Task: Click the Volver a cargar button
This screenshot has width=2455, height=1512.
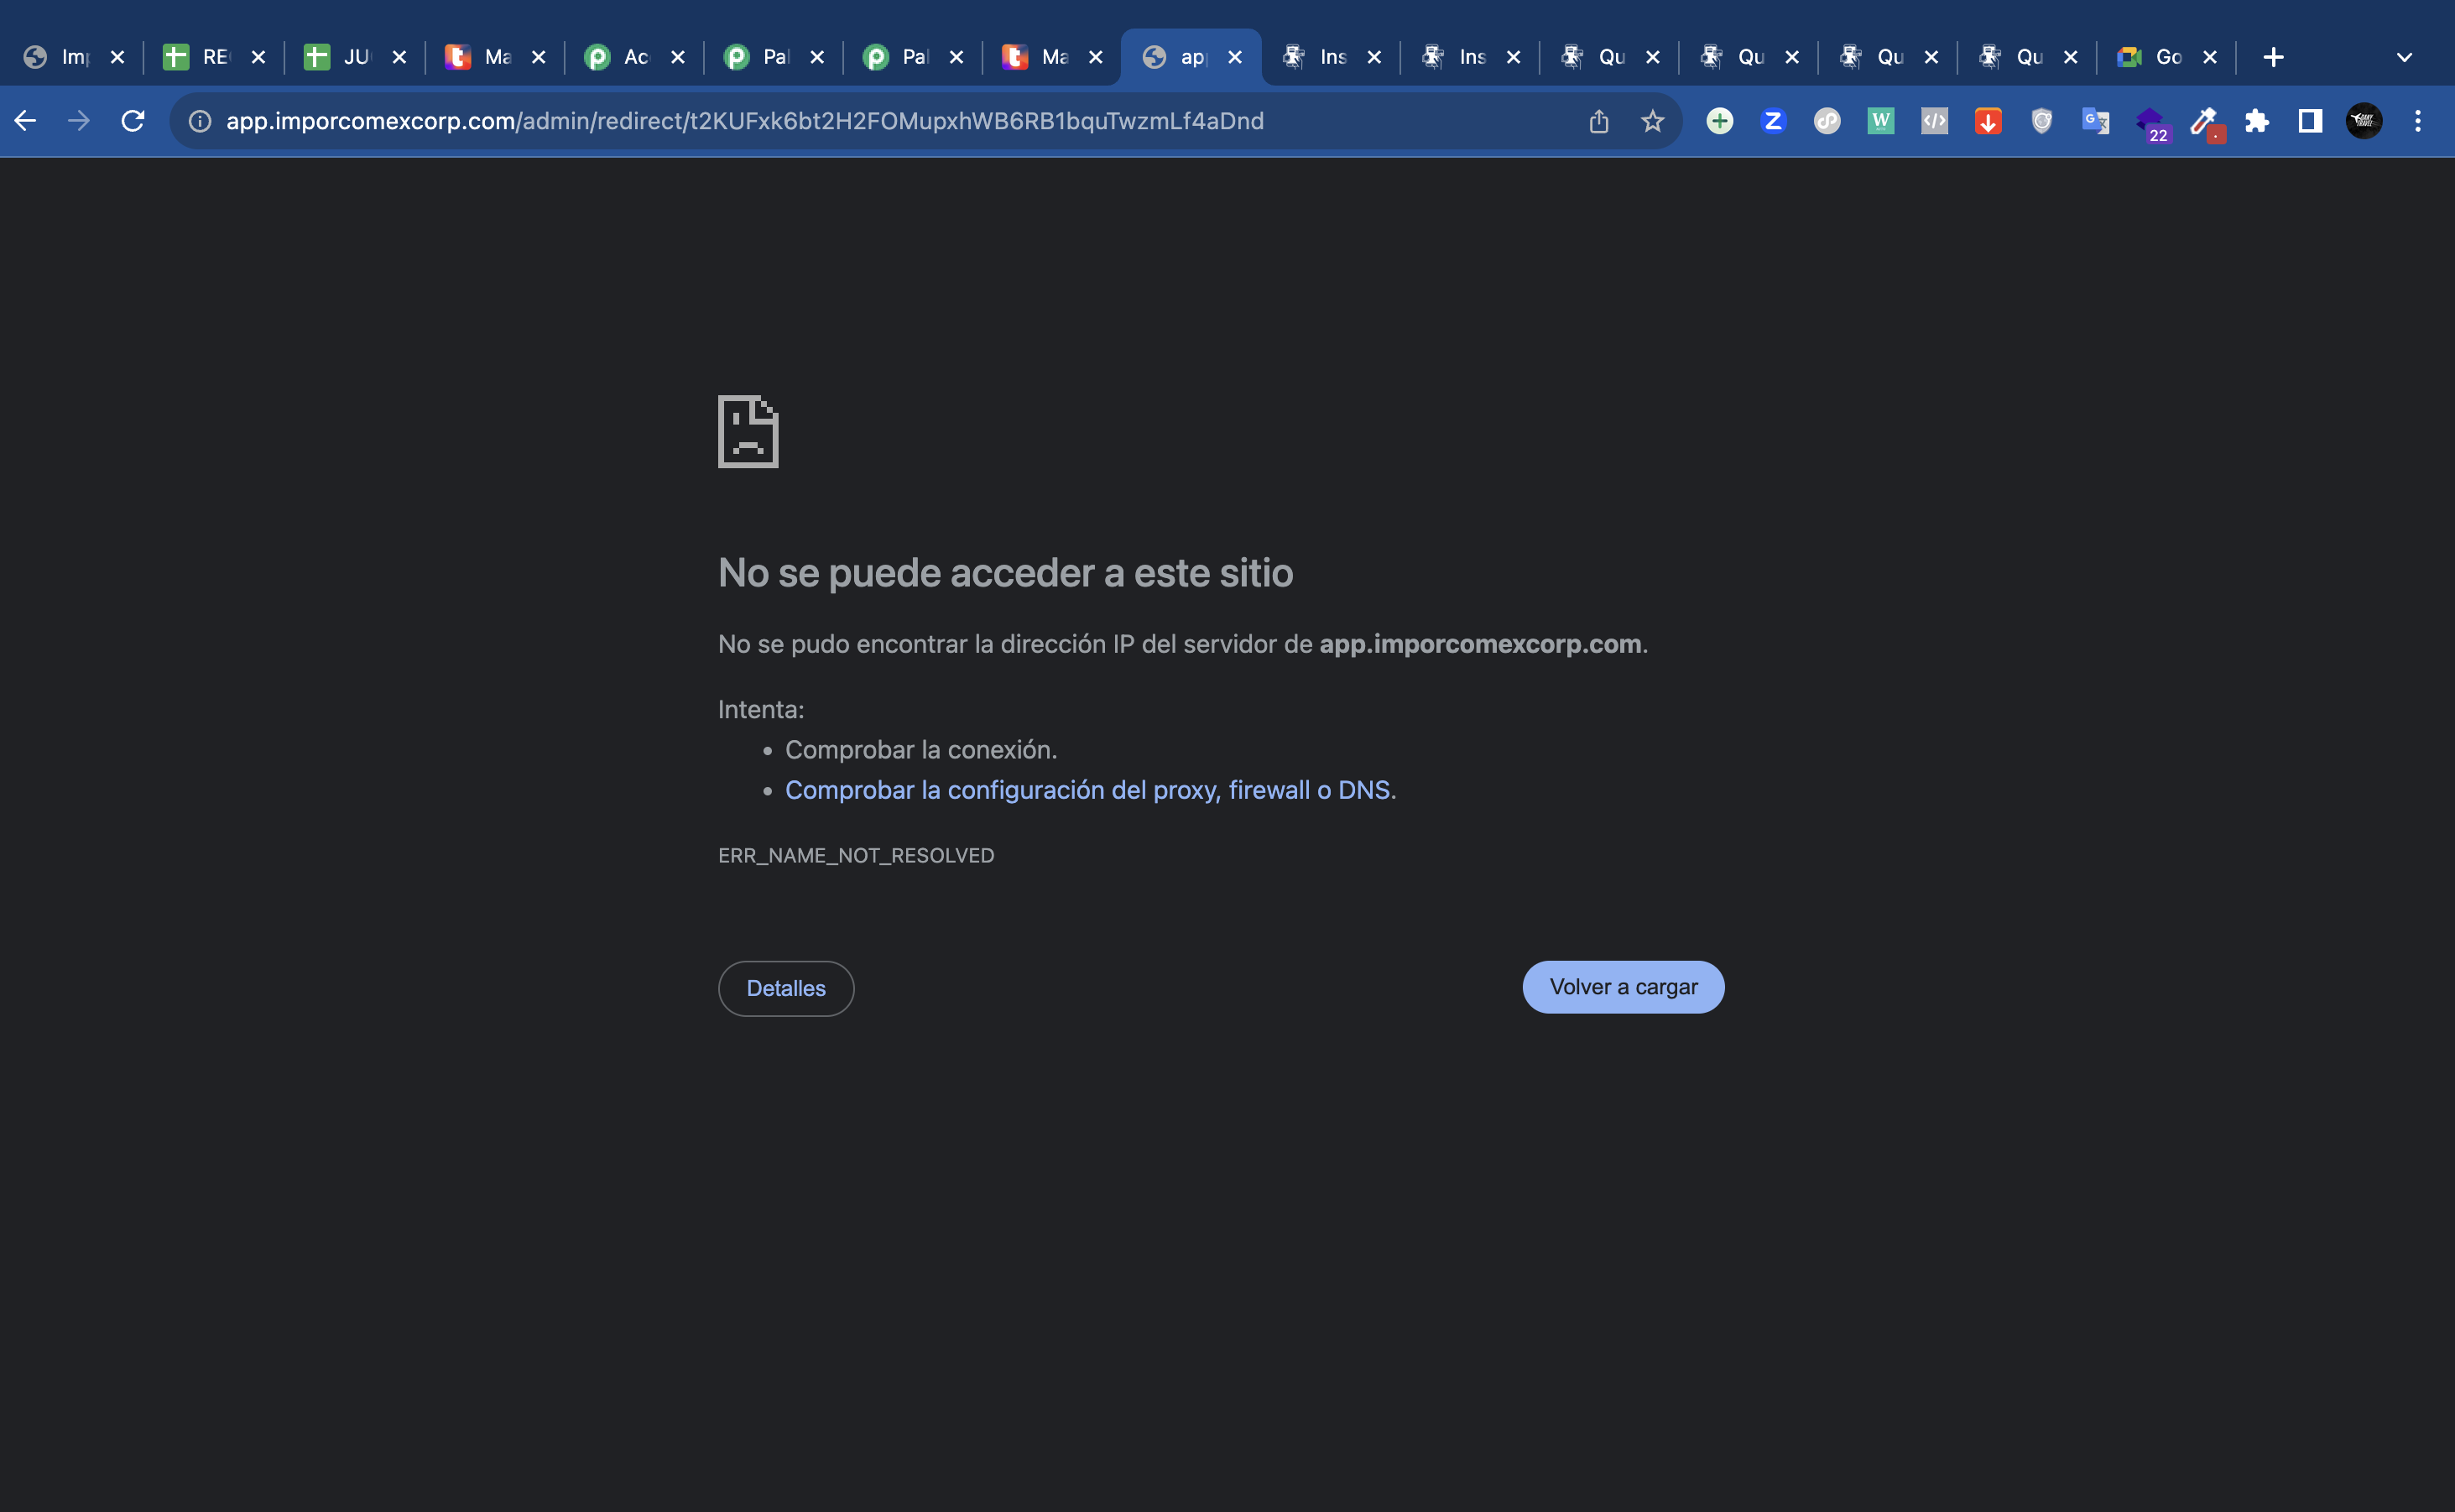Action: (1623, 987)
